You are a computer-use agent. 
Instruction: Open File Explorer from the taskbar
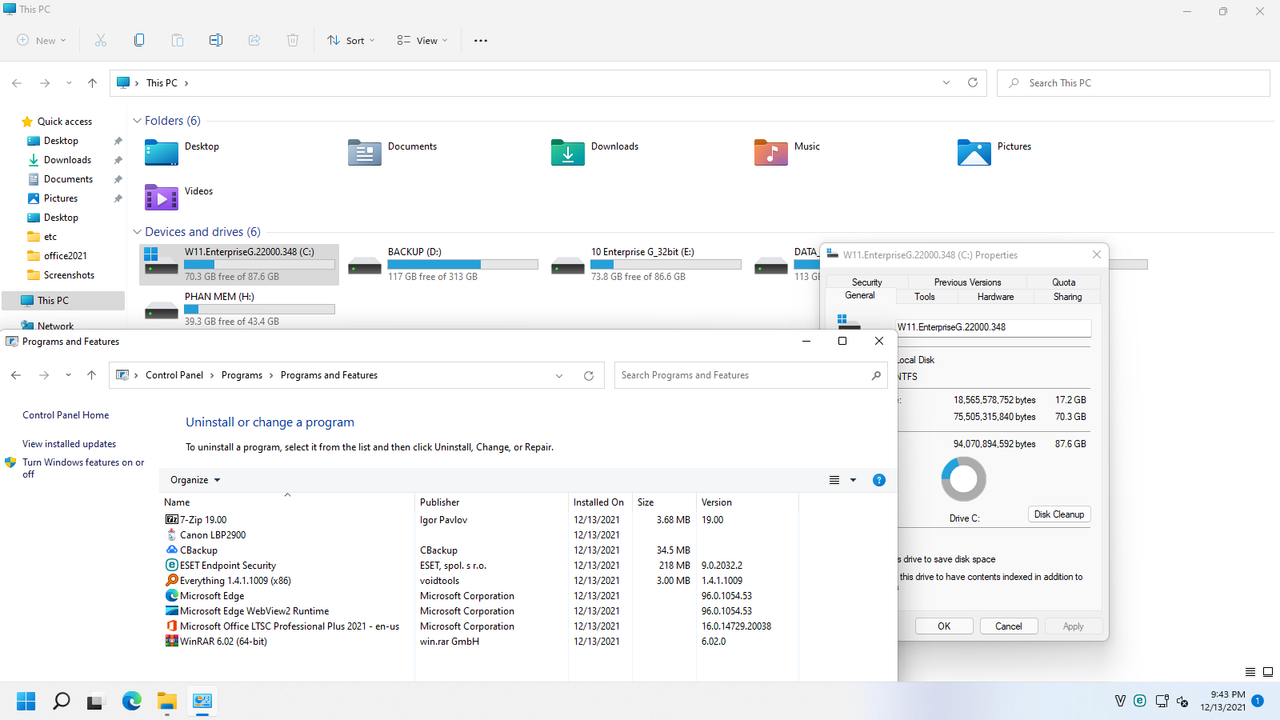[x=166, y=701]
